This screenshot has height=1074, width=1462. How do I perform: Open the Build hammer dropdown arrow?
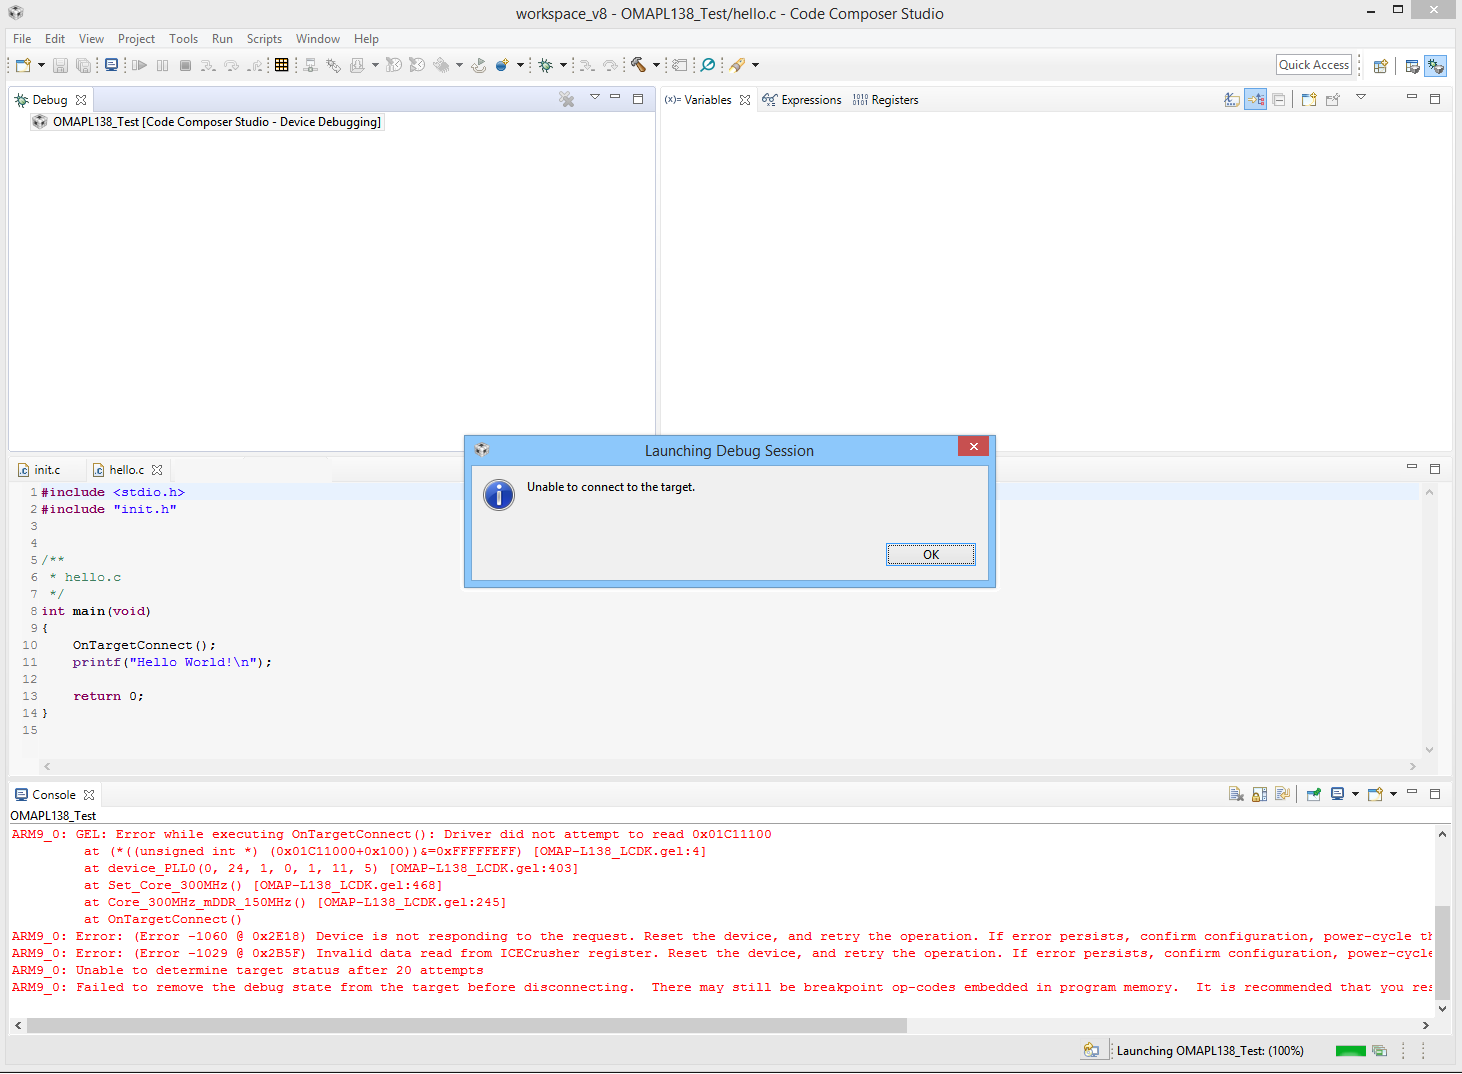point(656,65)
